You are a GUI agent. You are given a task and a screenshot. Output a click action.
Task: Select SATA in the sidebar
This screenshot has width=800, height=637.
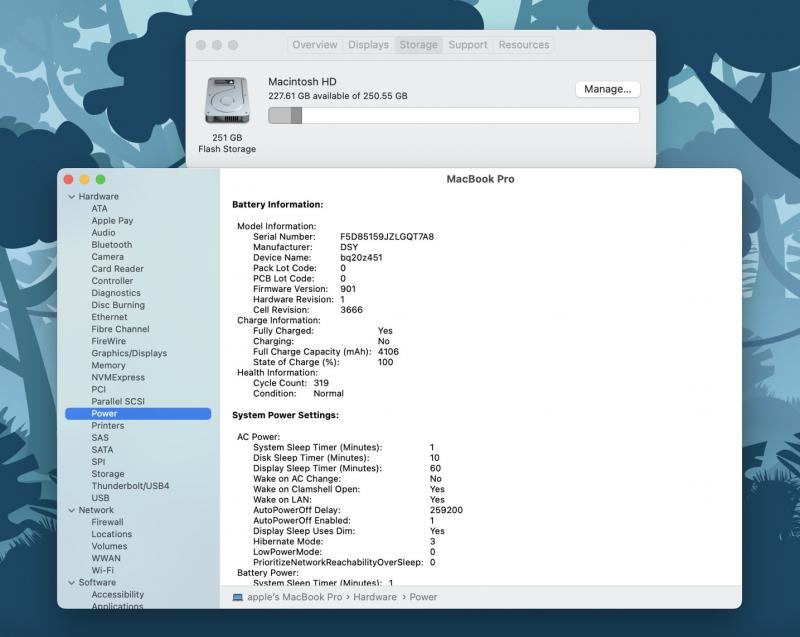(x=102, y=450)
